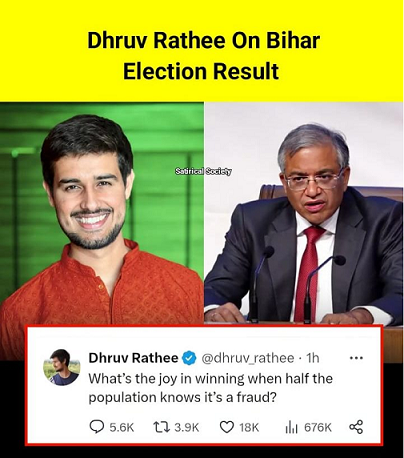Click the retweet arrows icon
This screenshot has height=458, width=404.
[x=162, y=427]
